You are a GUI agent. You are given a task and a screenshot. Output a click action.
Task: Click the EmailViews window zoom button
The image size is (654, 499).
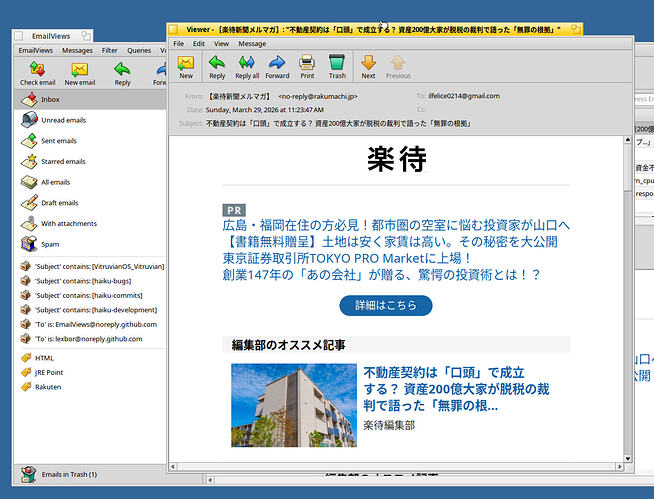[x=86, y=35]
